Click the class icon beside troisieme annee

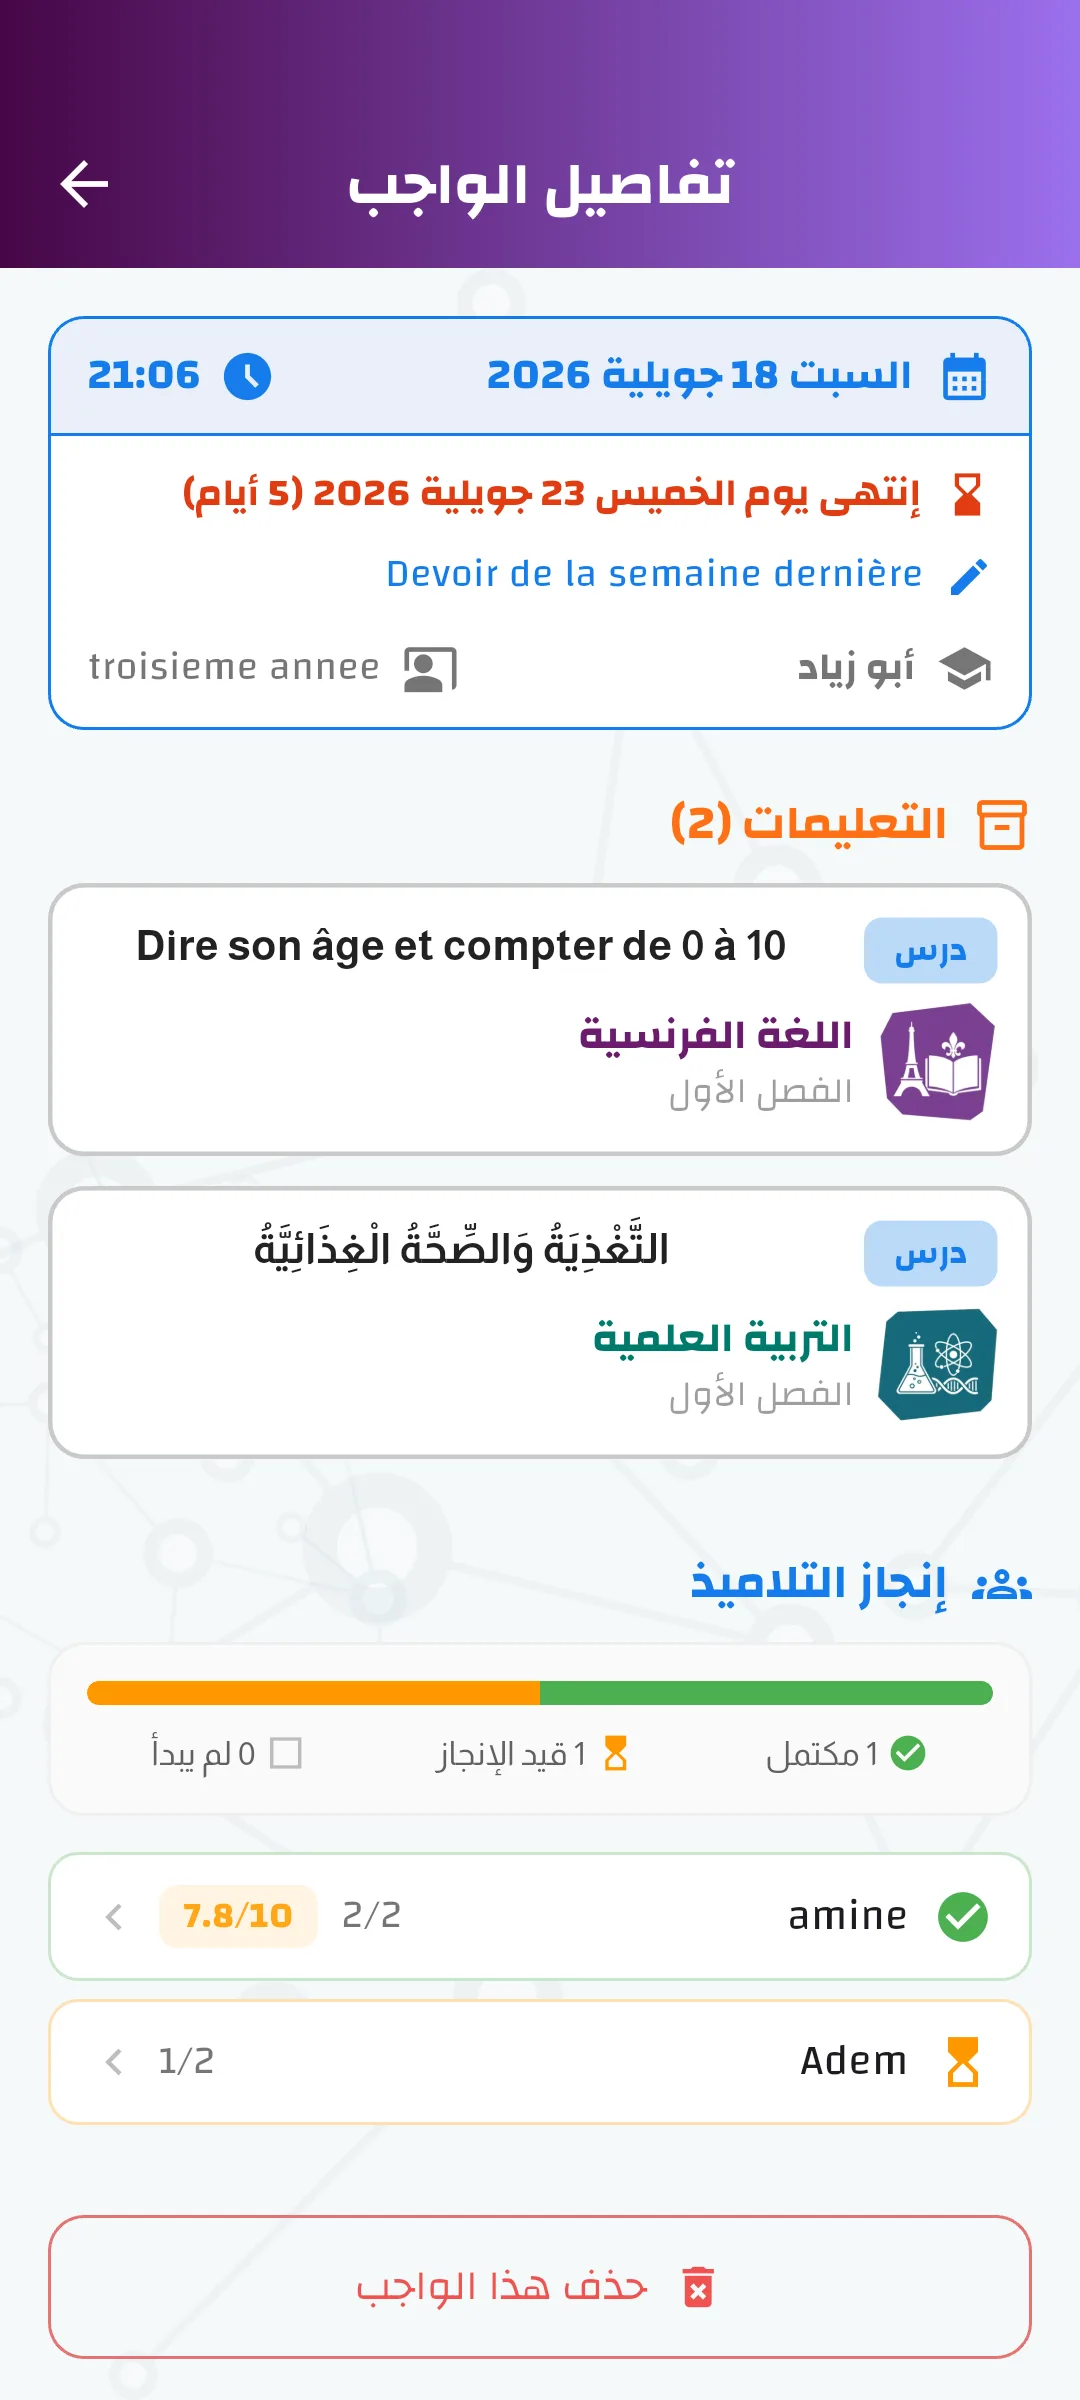tap(430, 669)
